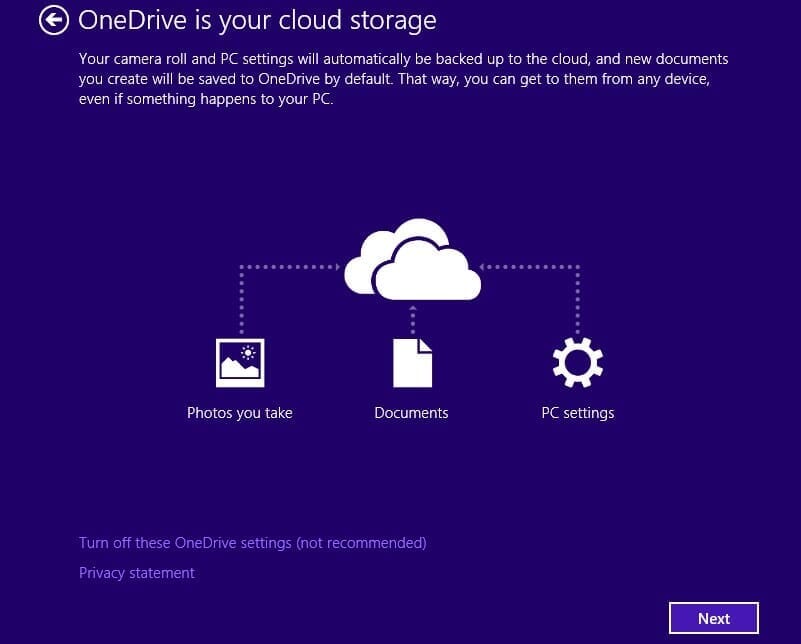Click the "Documents" label
This screenshot has width=801, height=644.
(411, 413)
